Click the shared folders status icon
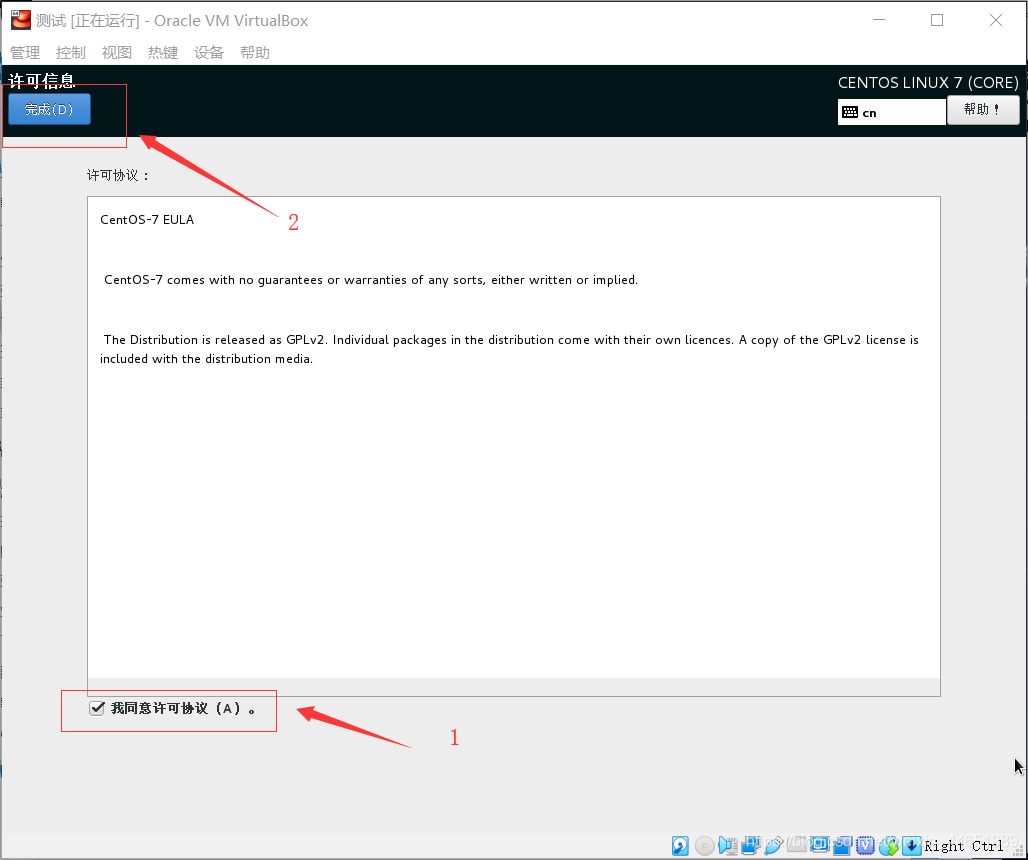Image resolution: width=1028 pixels, height=860 pixels. 797,844
